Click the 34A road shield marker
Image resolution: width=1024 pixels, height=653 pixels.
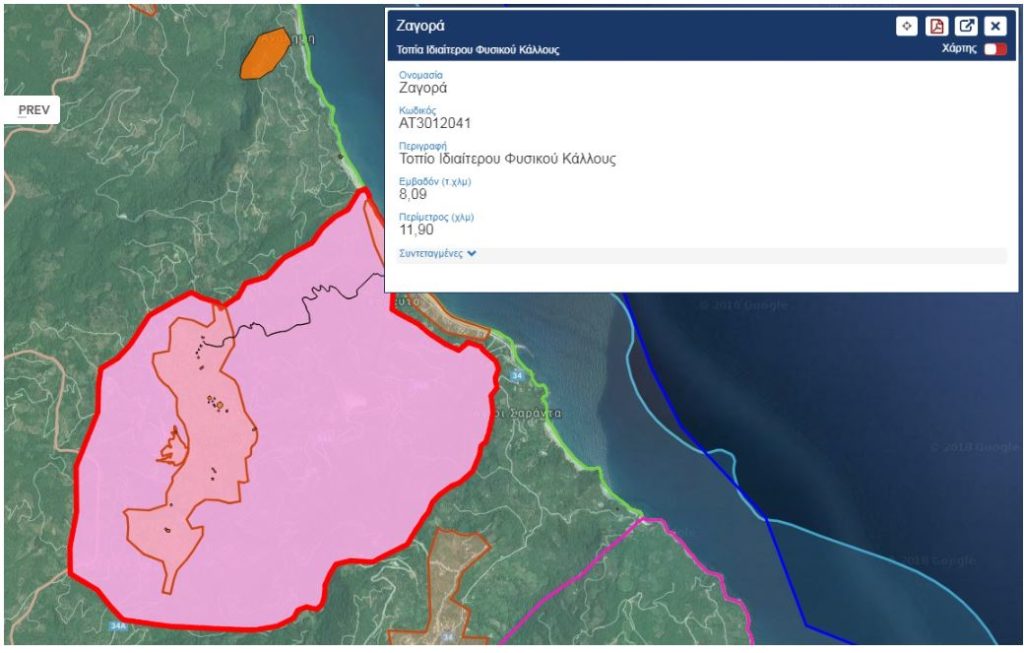[118, 626]
